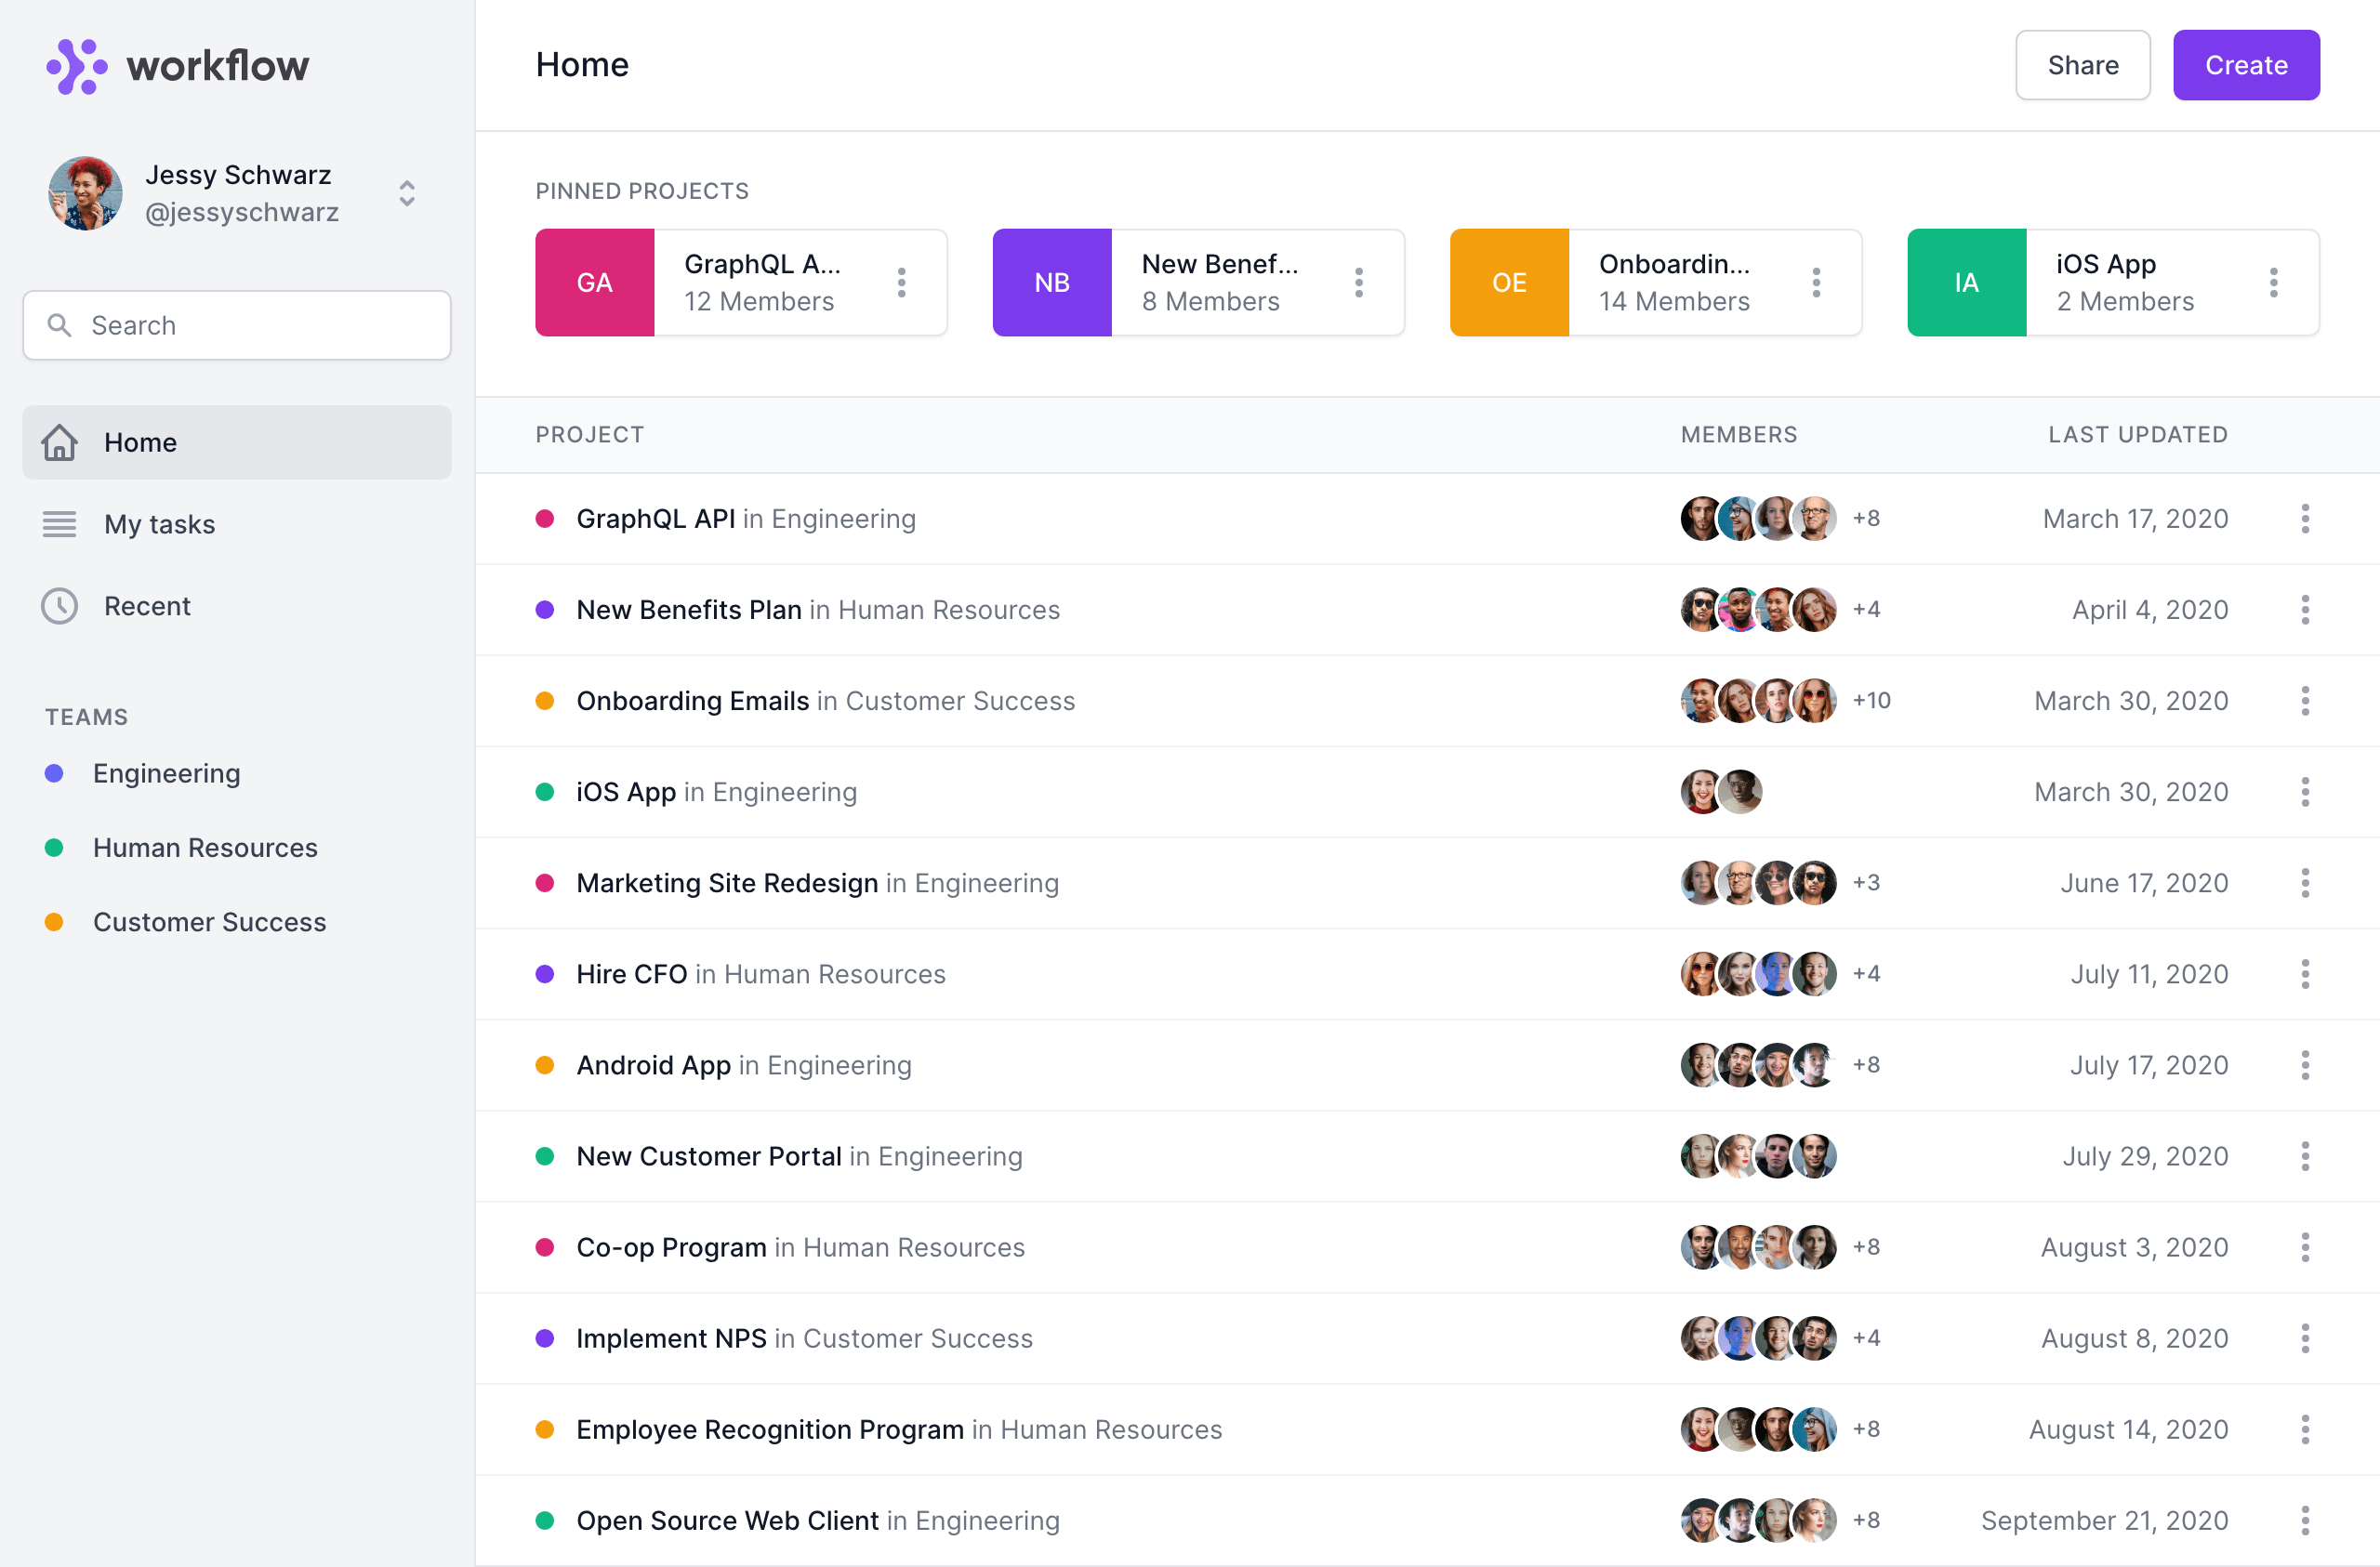Click into the Search input field
This screenshot has width=2380, height=1567.
[260, 325]
